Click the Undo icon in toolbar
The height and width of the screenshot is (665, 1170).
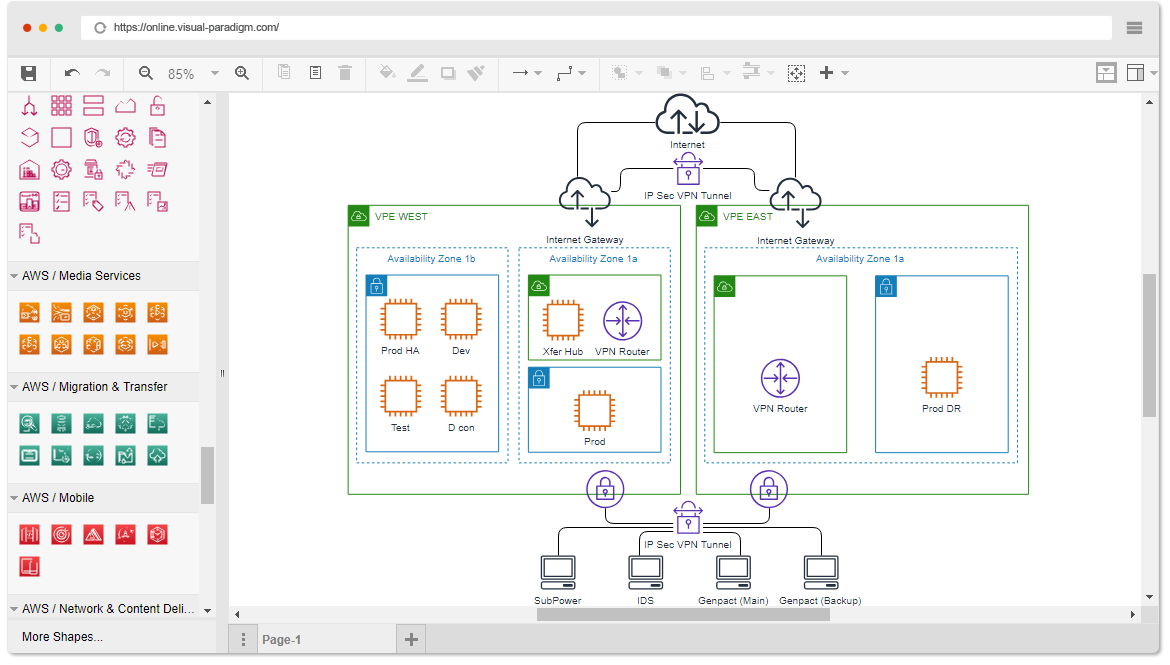[x=70, y=73]
